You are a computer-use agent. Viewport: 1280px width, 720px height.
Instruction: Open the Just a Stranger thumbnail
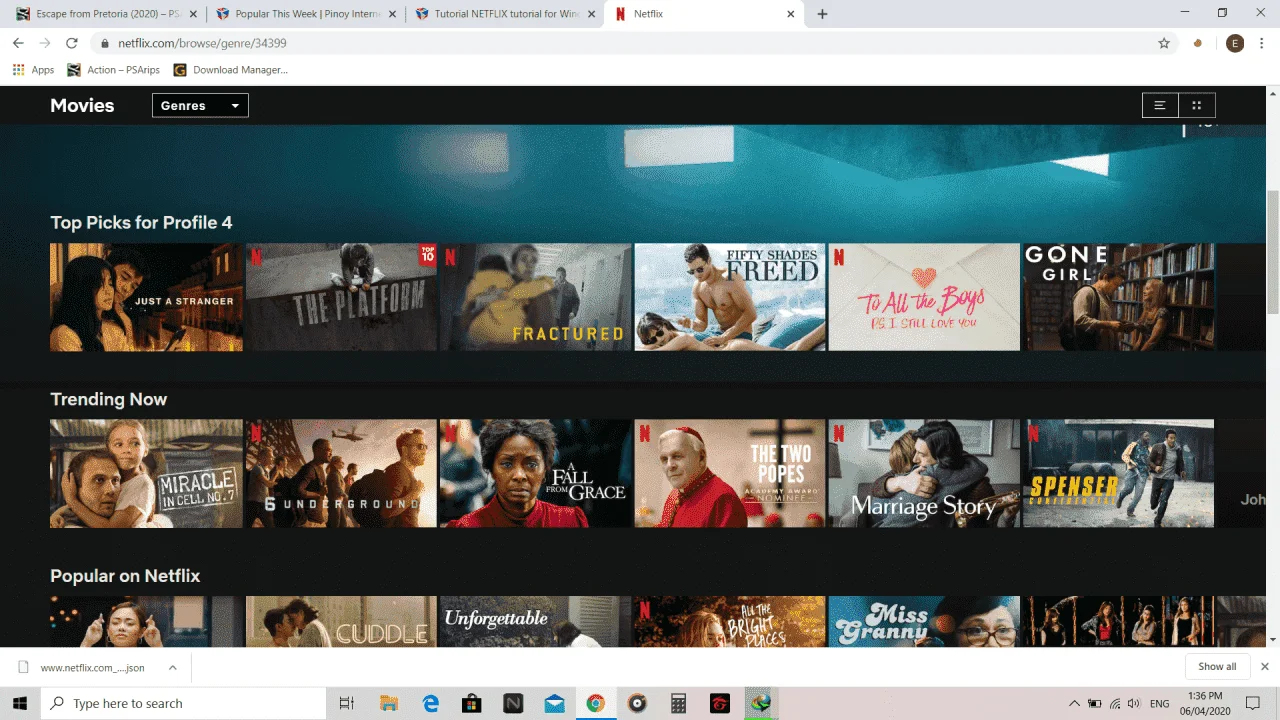click(146, 297)
